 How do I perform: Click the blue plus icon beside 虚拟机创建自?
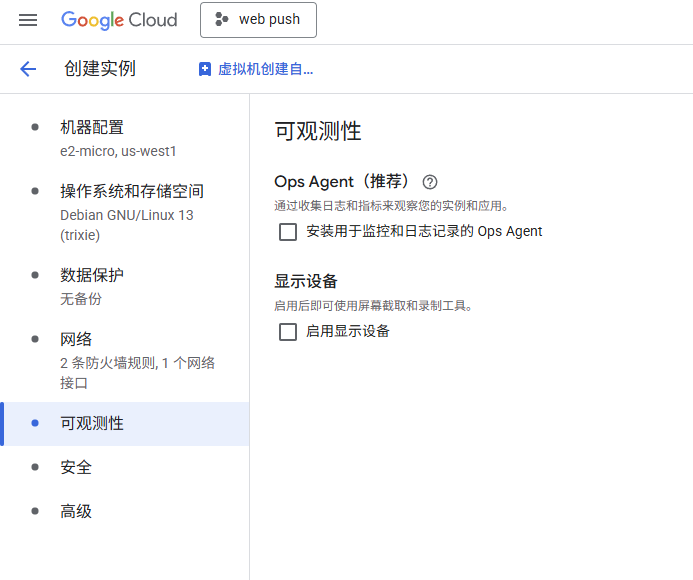point(205,69)
